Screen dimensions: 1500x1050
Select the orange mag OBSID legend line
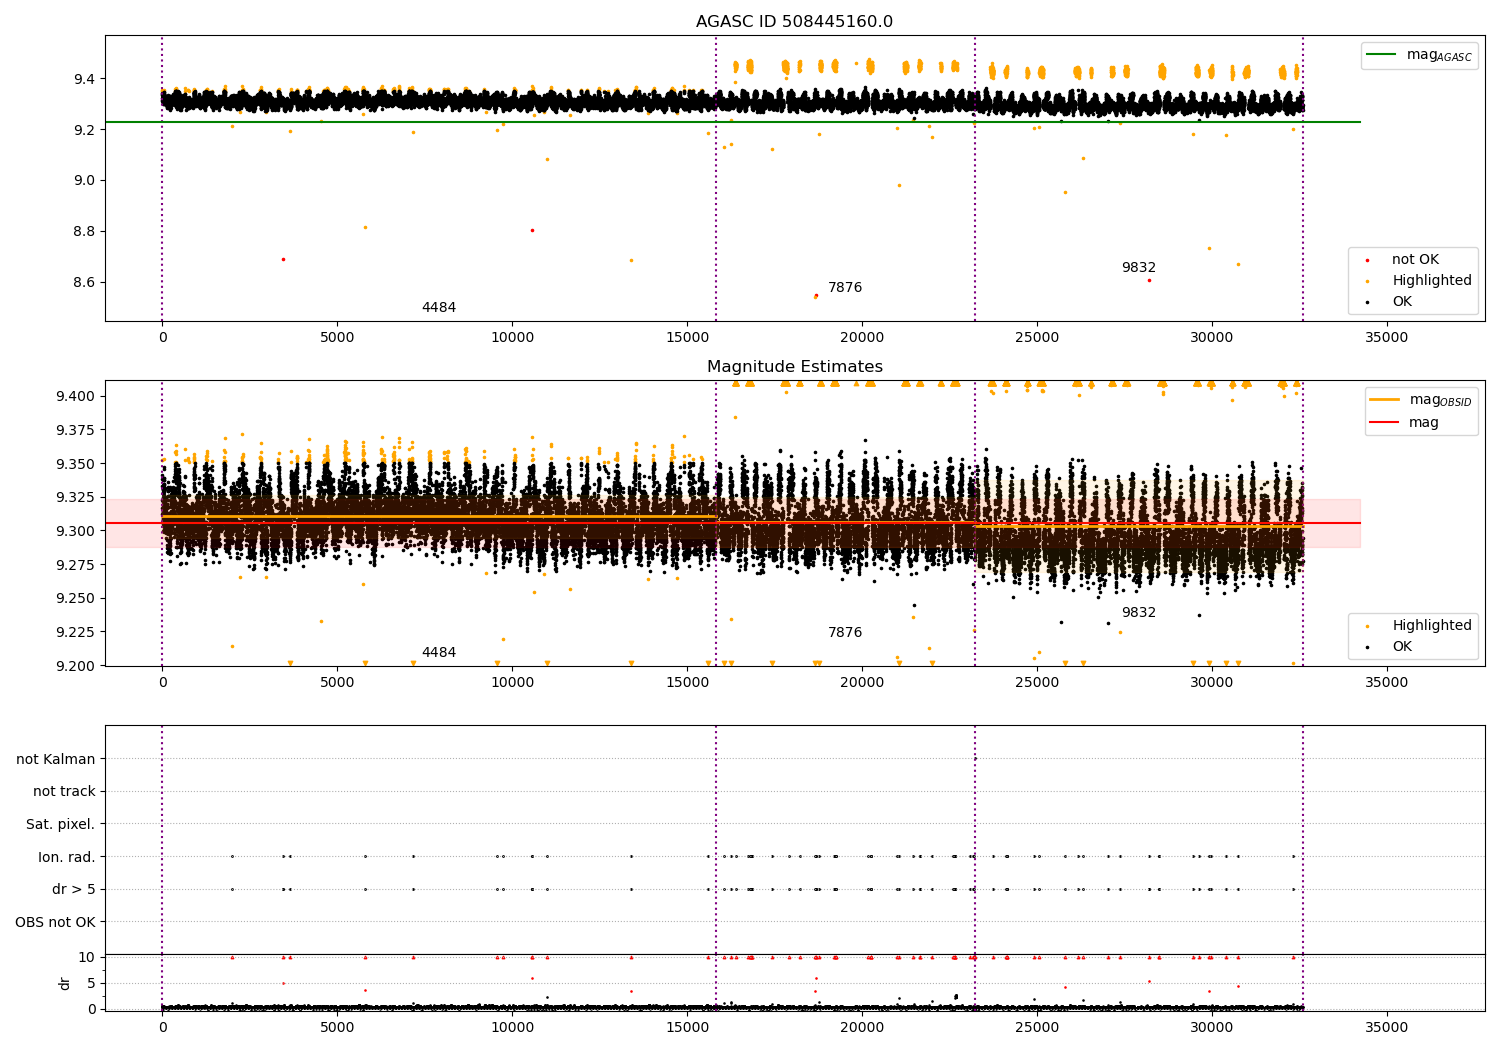[x=1385, y=400]
